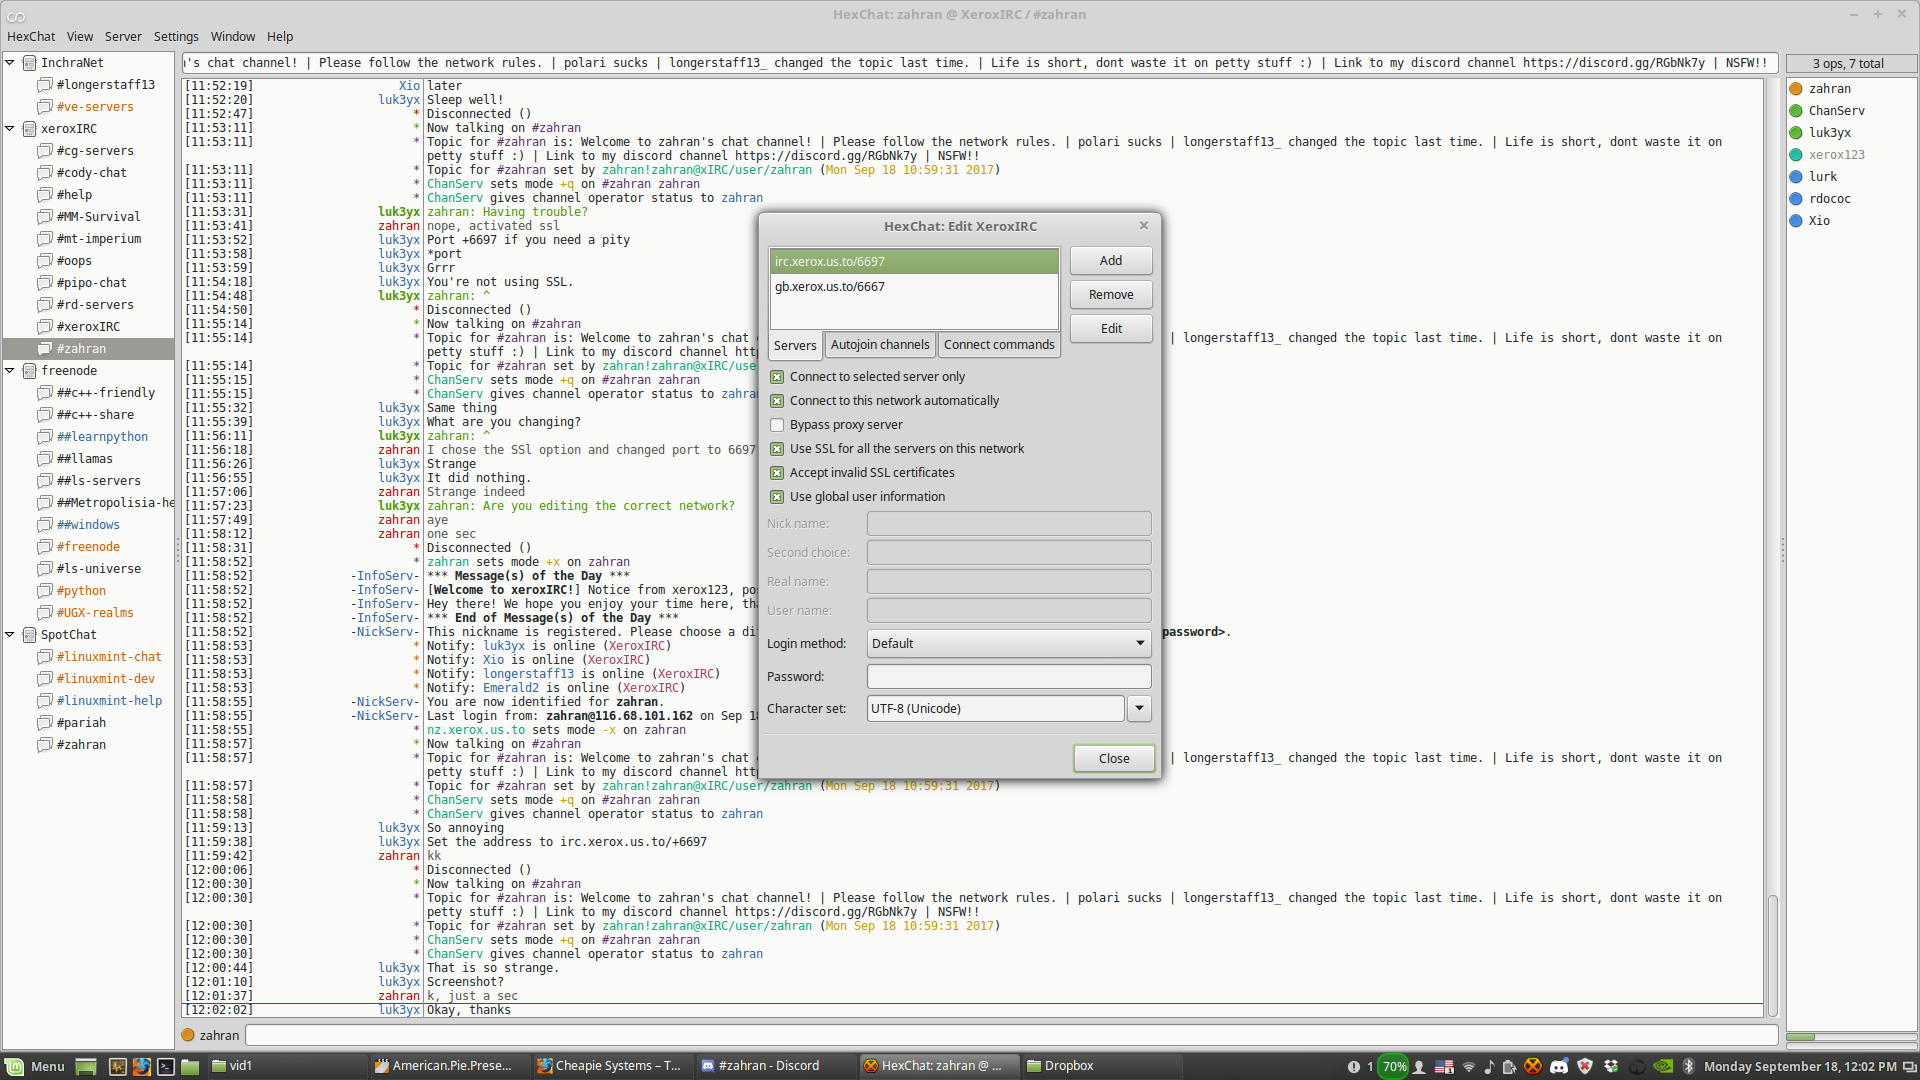Open the Dropbox tray icon
Viewport: 1920px width, 1080px height.
click(x=1611, y=1066)
